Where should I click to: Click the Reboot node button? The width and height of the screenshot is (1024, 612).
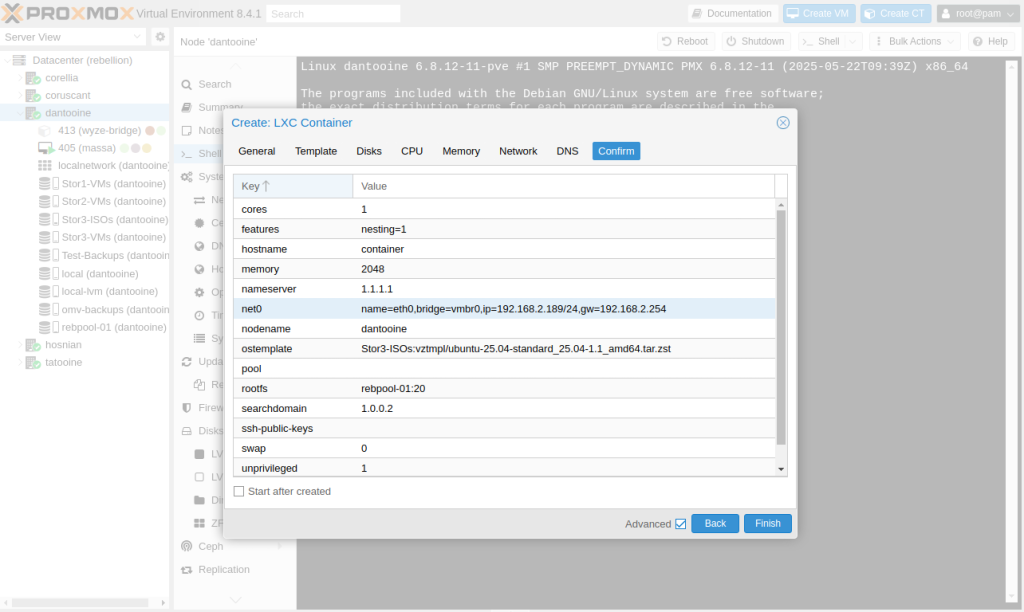[x=686, y=41]
